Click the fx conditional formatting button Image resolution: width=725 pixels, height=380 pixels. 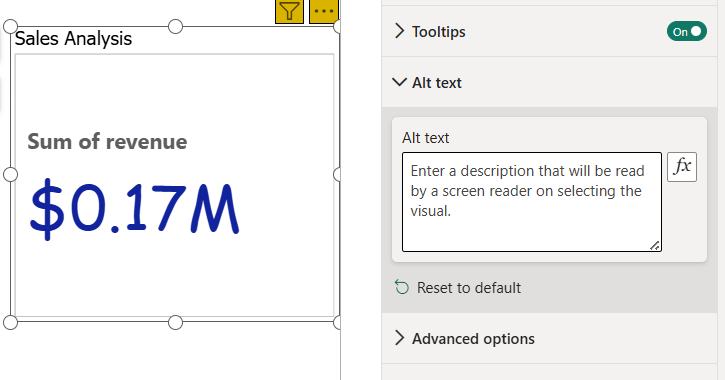682,167
